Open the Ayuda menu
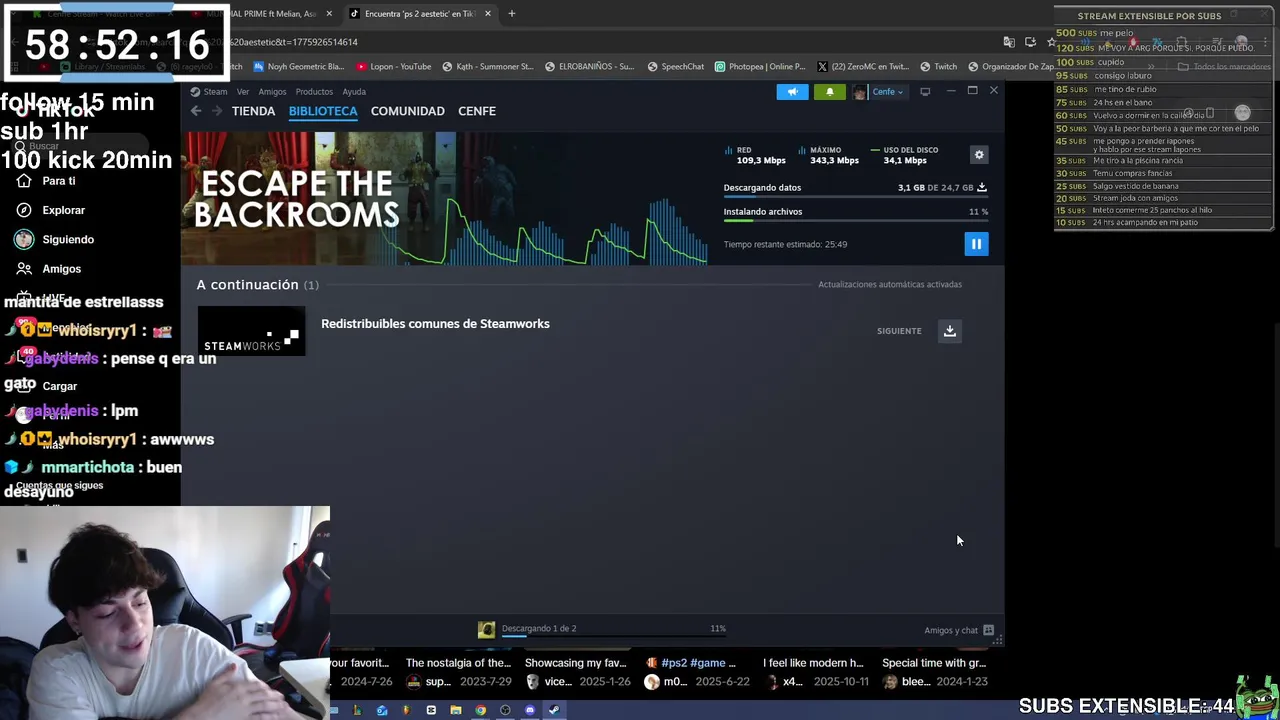The width and height of the screenshot is (1280, 720). point(354,92)
